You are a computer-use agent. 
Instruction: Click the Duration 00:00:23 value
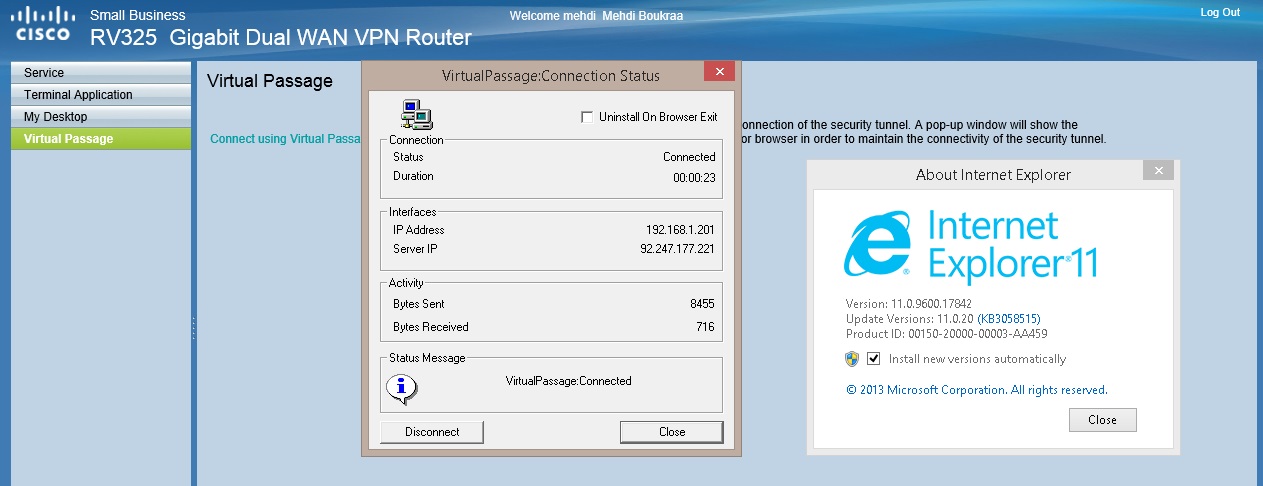[694, 177]
